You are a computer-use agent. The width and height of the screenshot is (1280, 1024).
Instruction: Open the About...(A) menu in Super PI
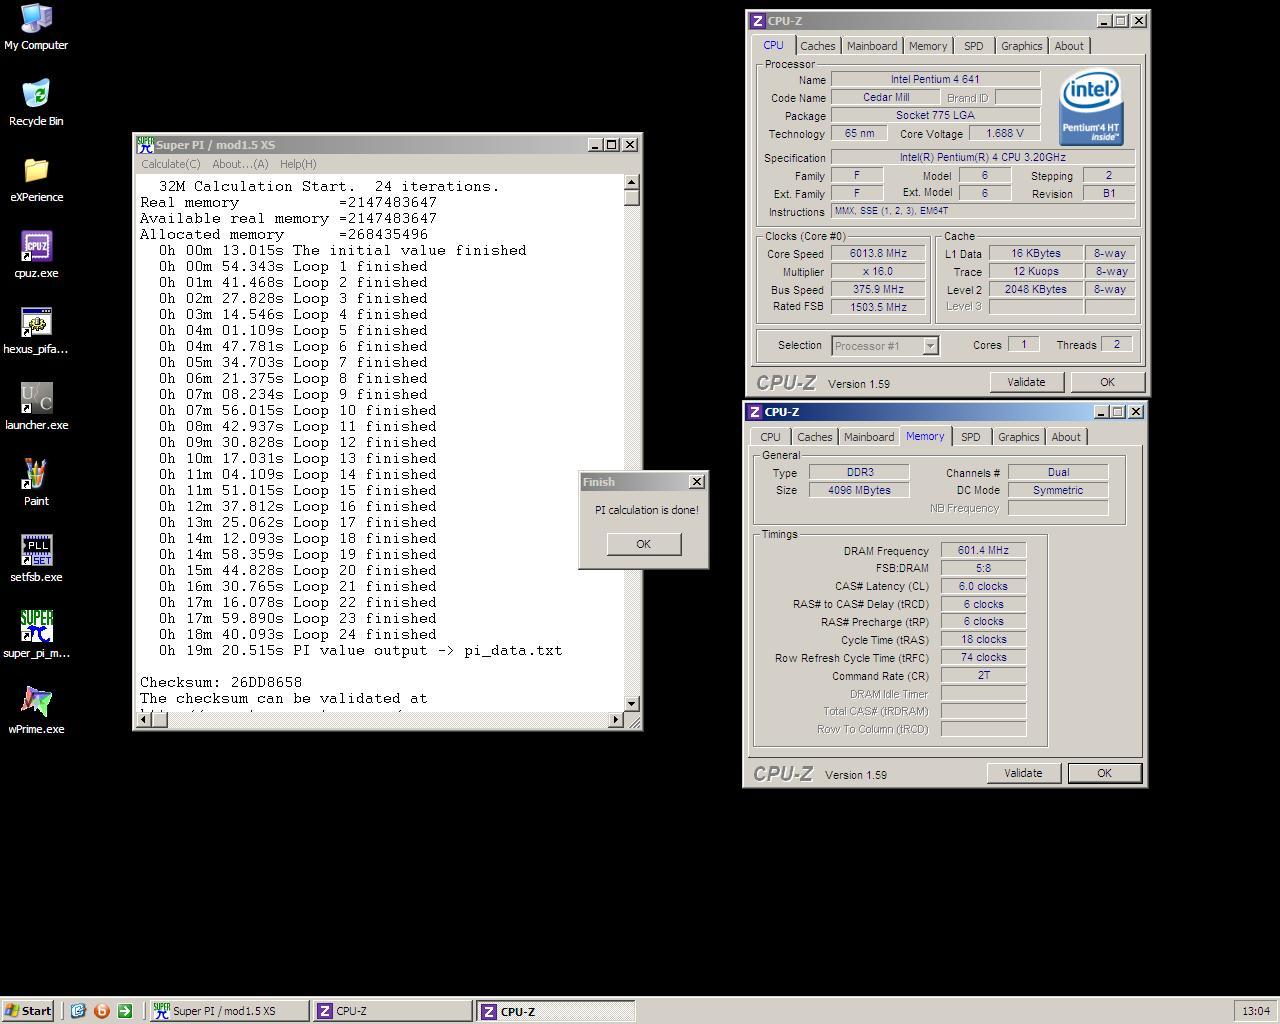(240, 164)
